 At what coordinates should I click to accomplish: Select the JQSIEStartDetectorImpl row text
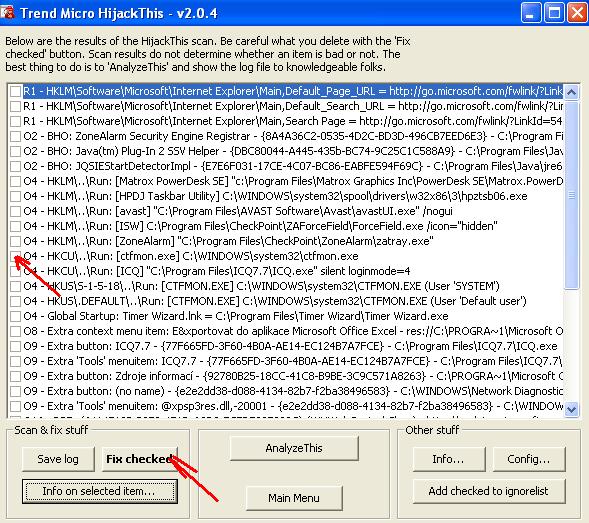click(293, 166)
